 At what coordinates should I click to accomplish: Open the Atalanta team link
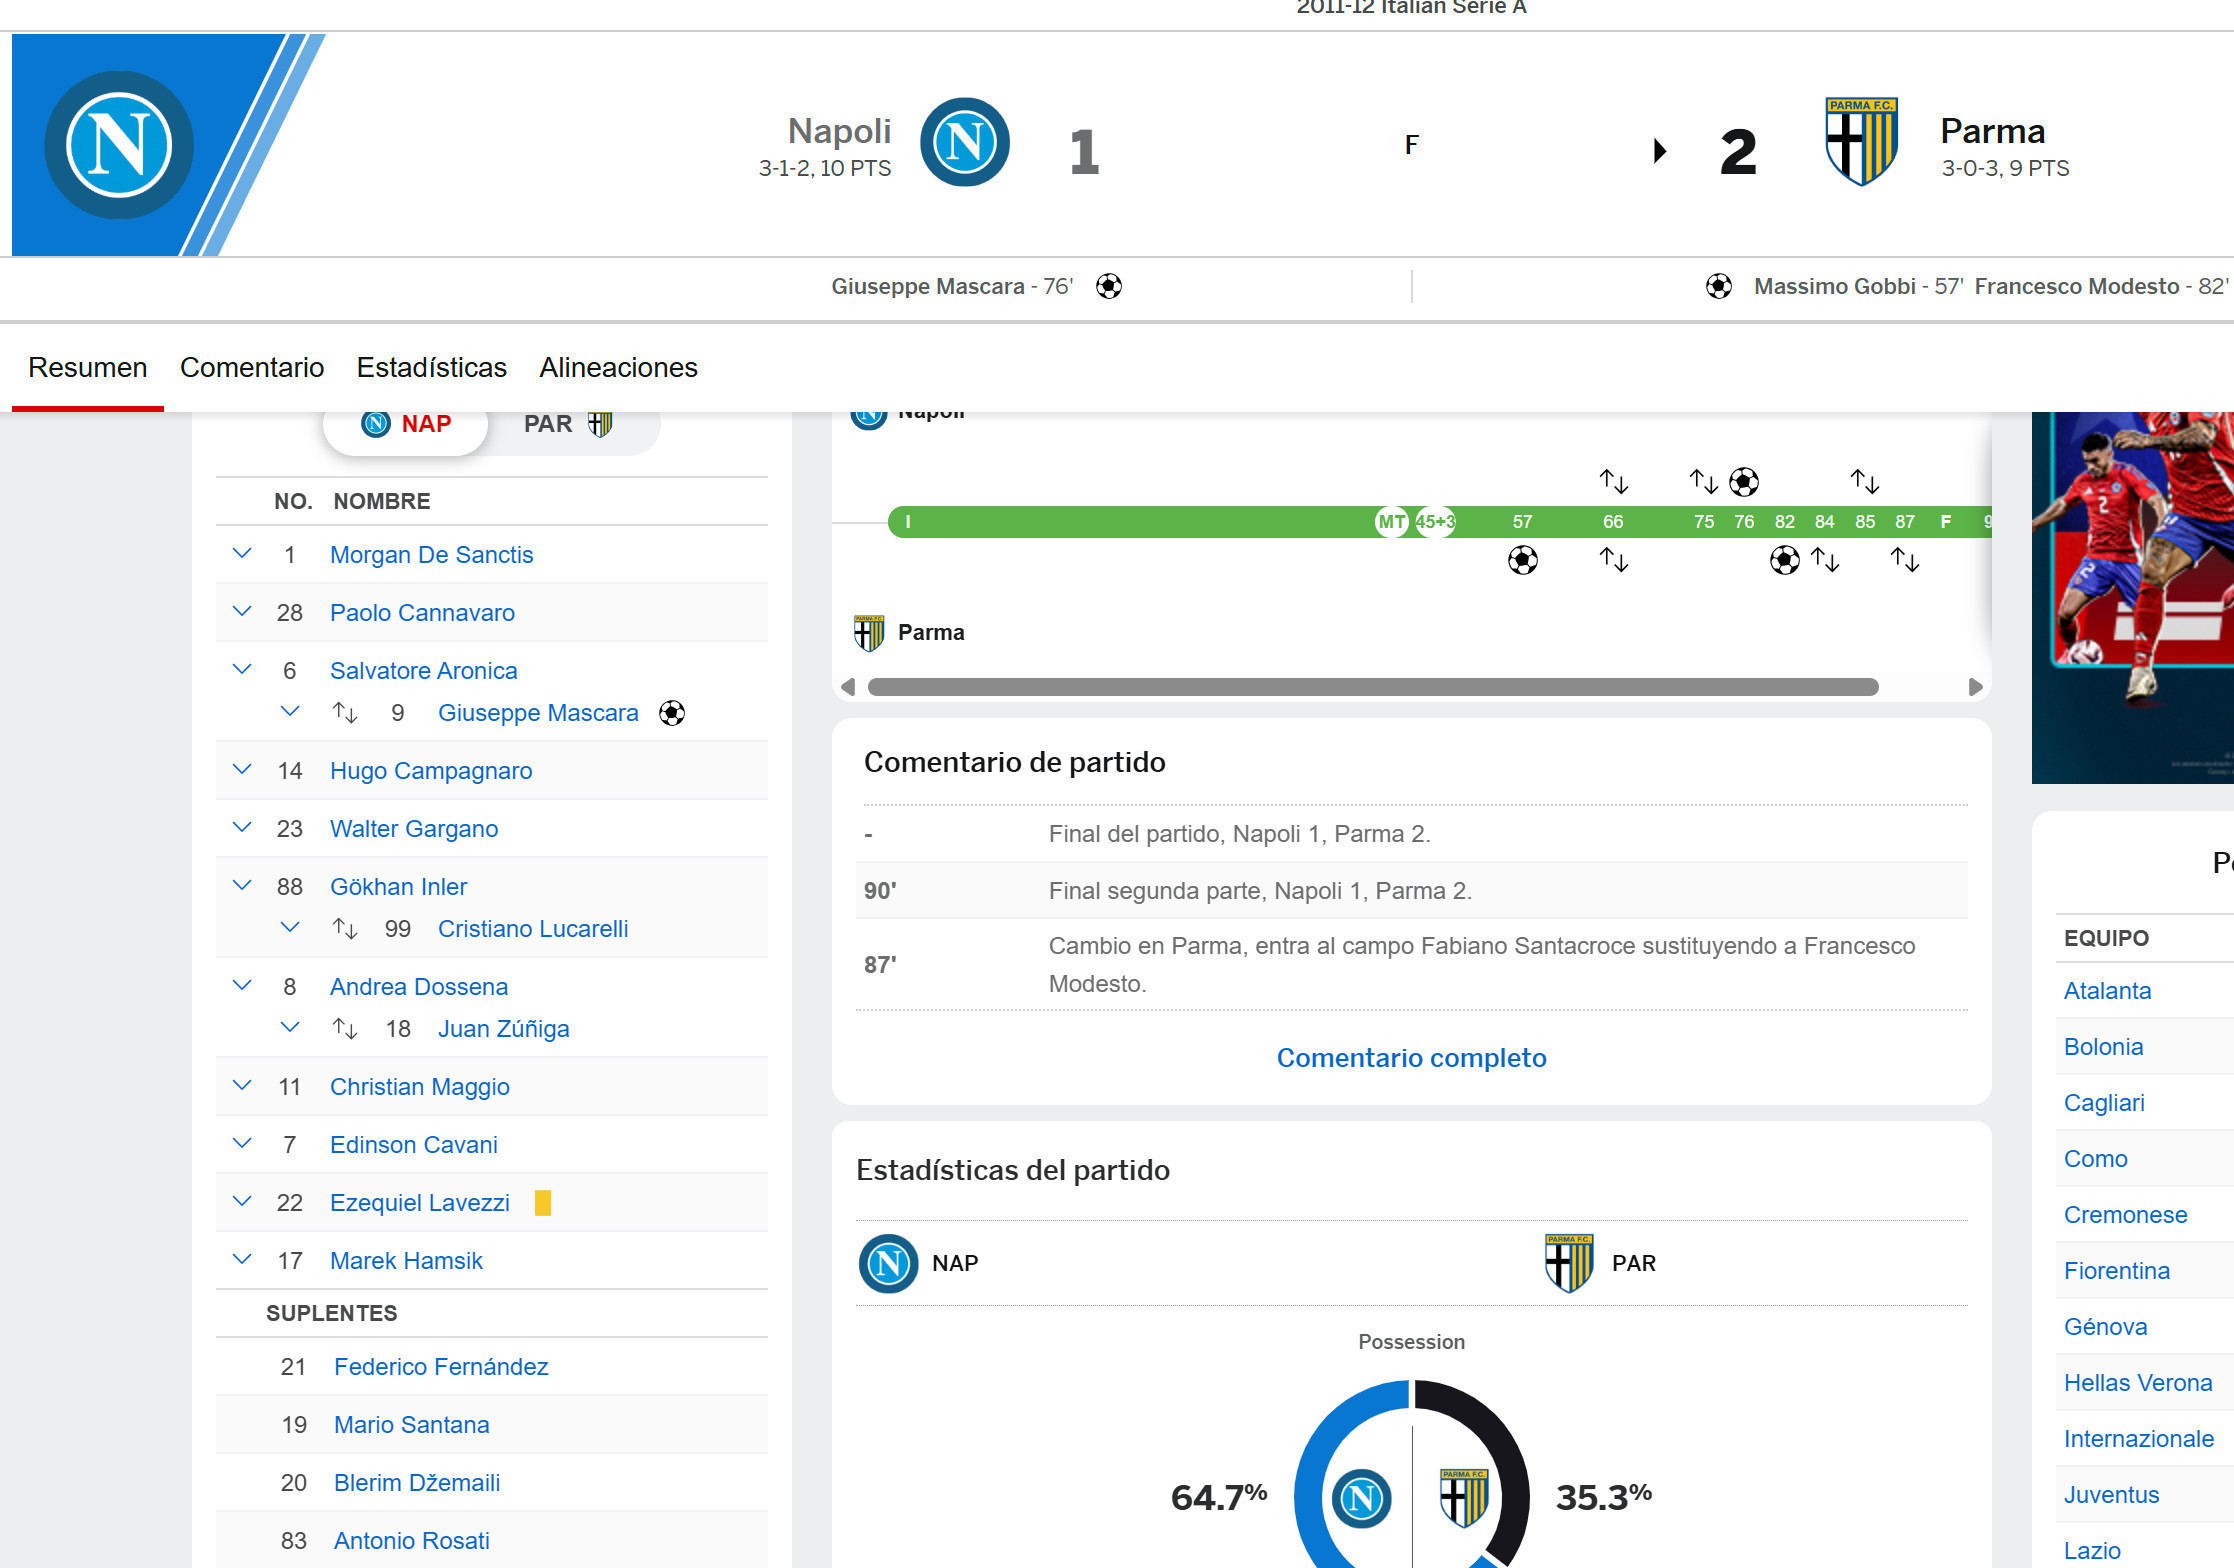click(2107, 991)
